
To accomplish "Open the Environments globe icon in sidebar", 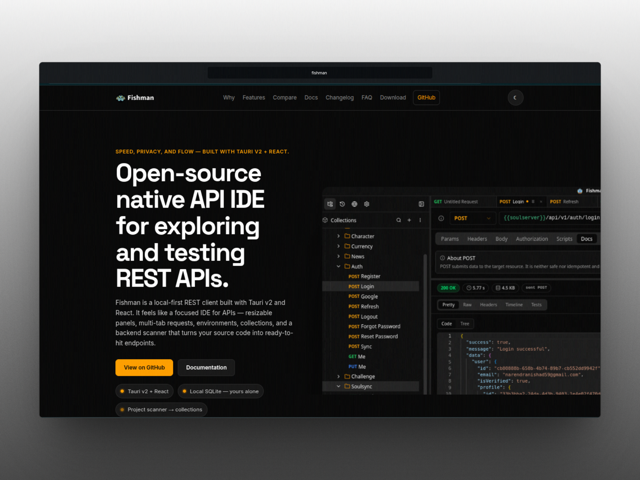I will (354, 204).
